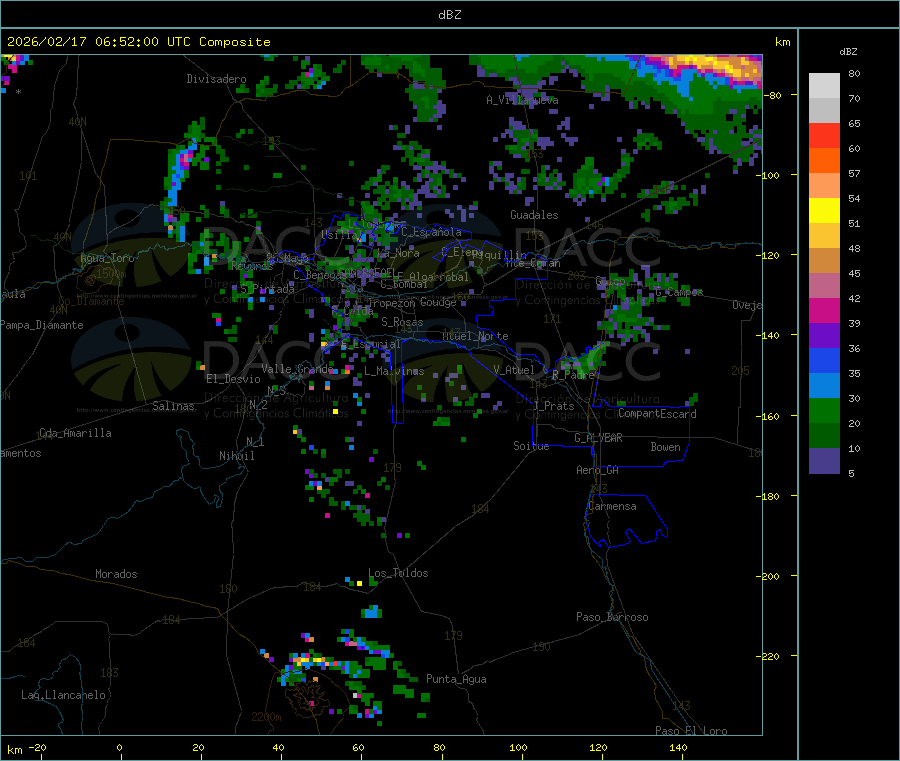Pick the light blue 30-35 dBZ legend swatch

pyautogui.click(x=824, y=386)
